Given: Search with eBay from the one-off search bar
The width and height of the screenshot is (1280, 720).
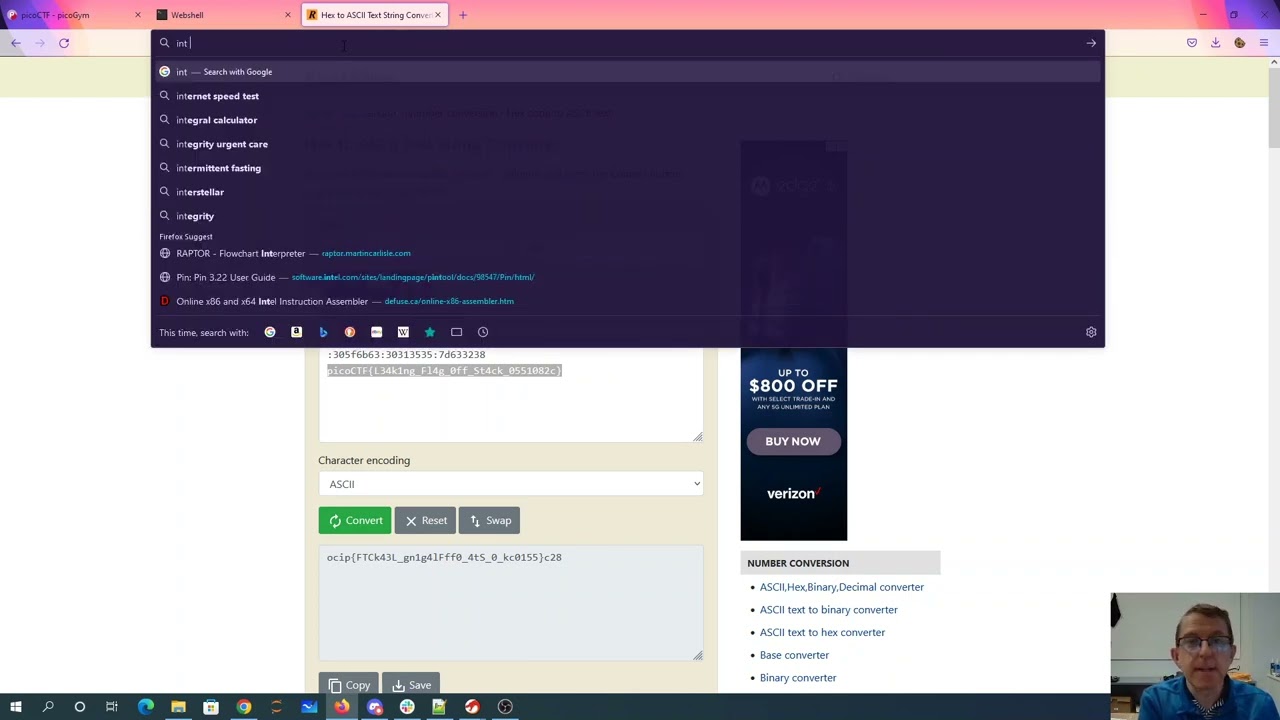Looking at the screenshot, I should [x=376, y=332].
